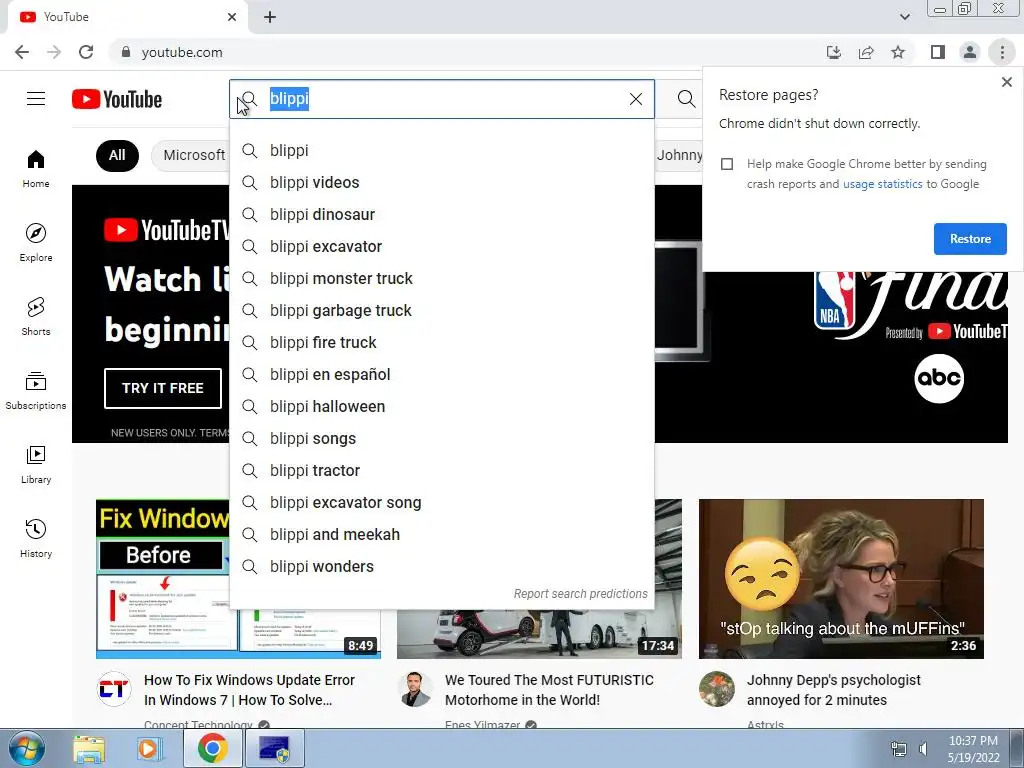
Task: Choose suggestion "blippi songs"
Action: click(441, 438)
